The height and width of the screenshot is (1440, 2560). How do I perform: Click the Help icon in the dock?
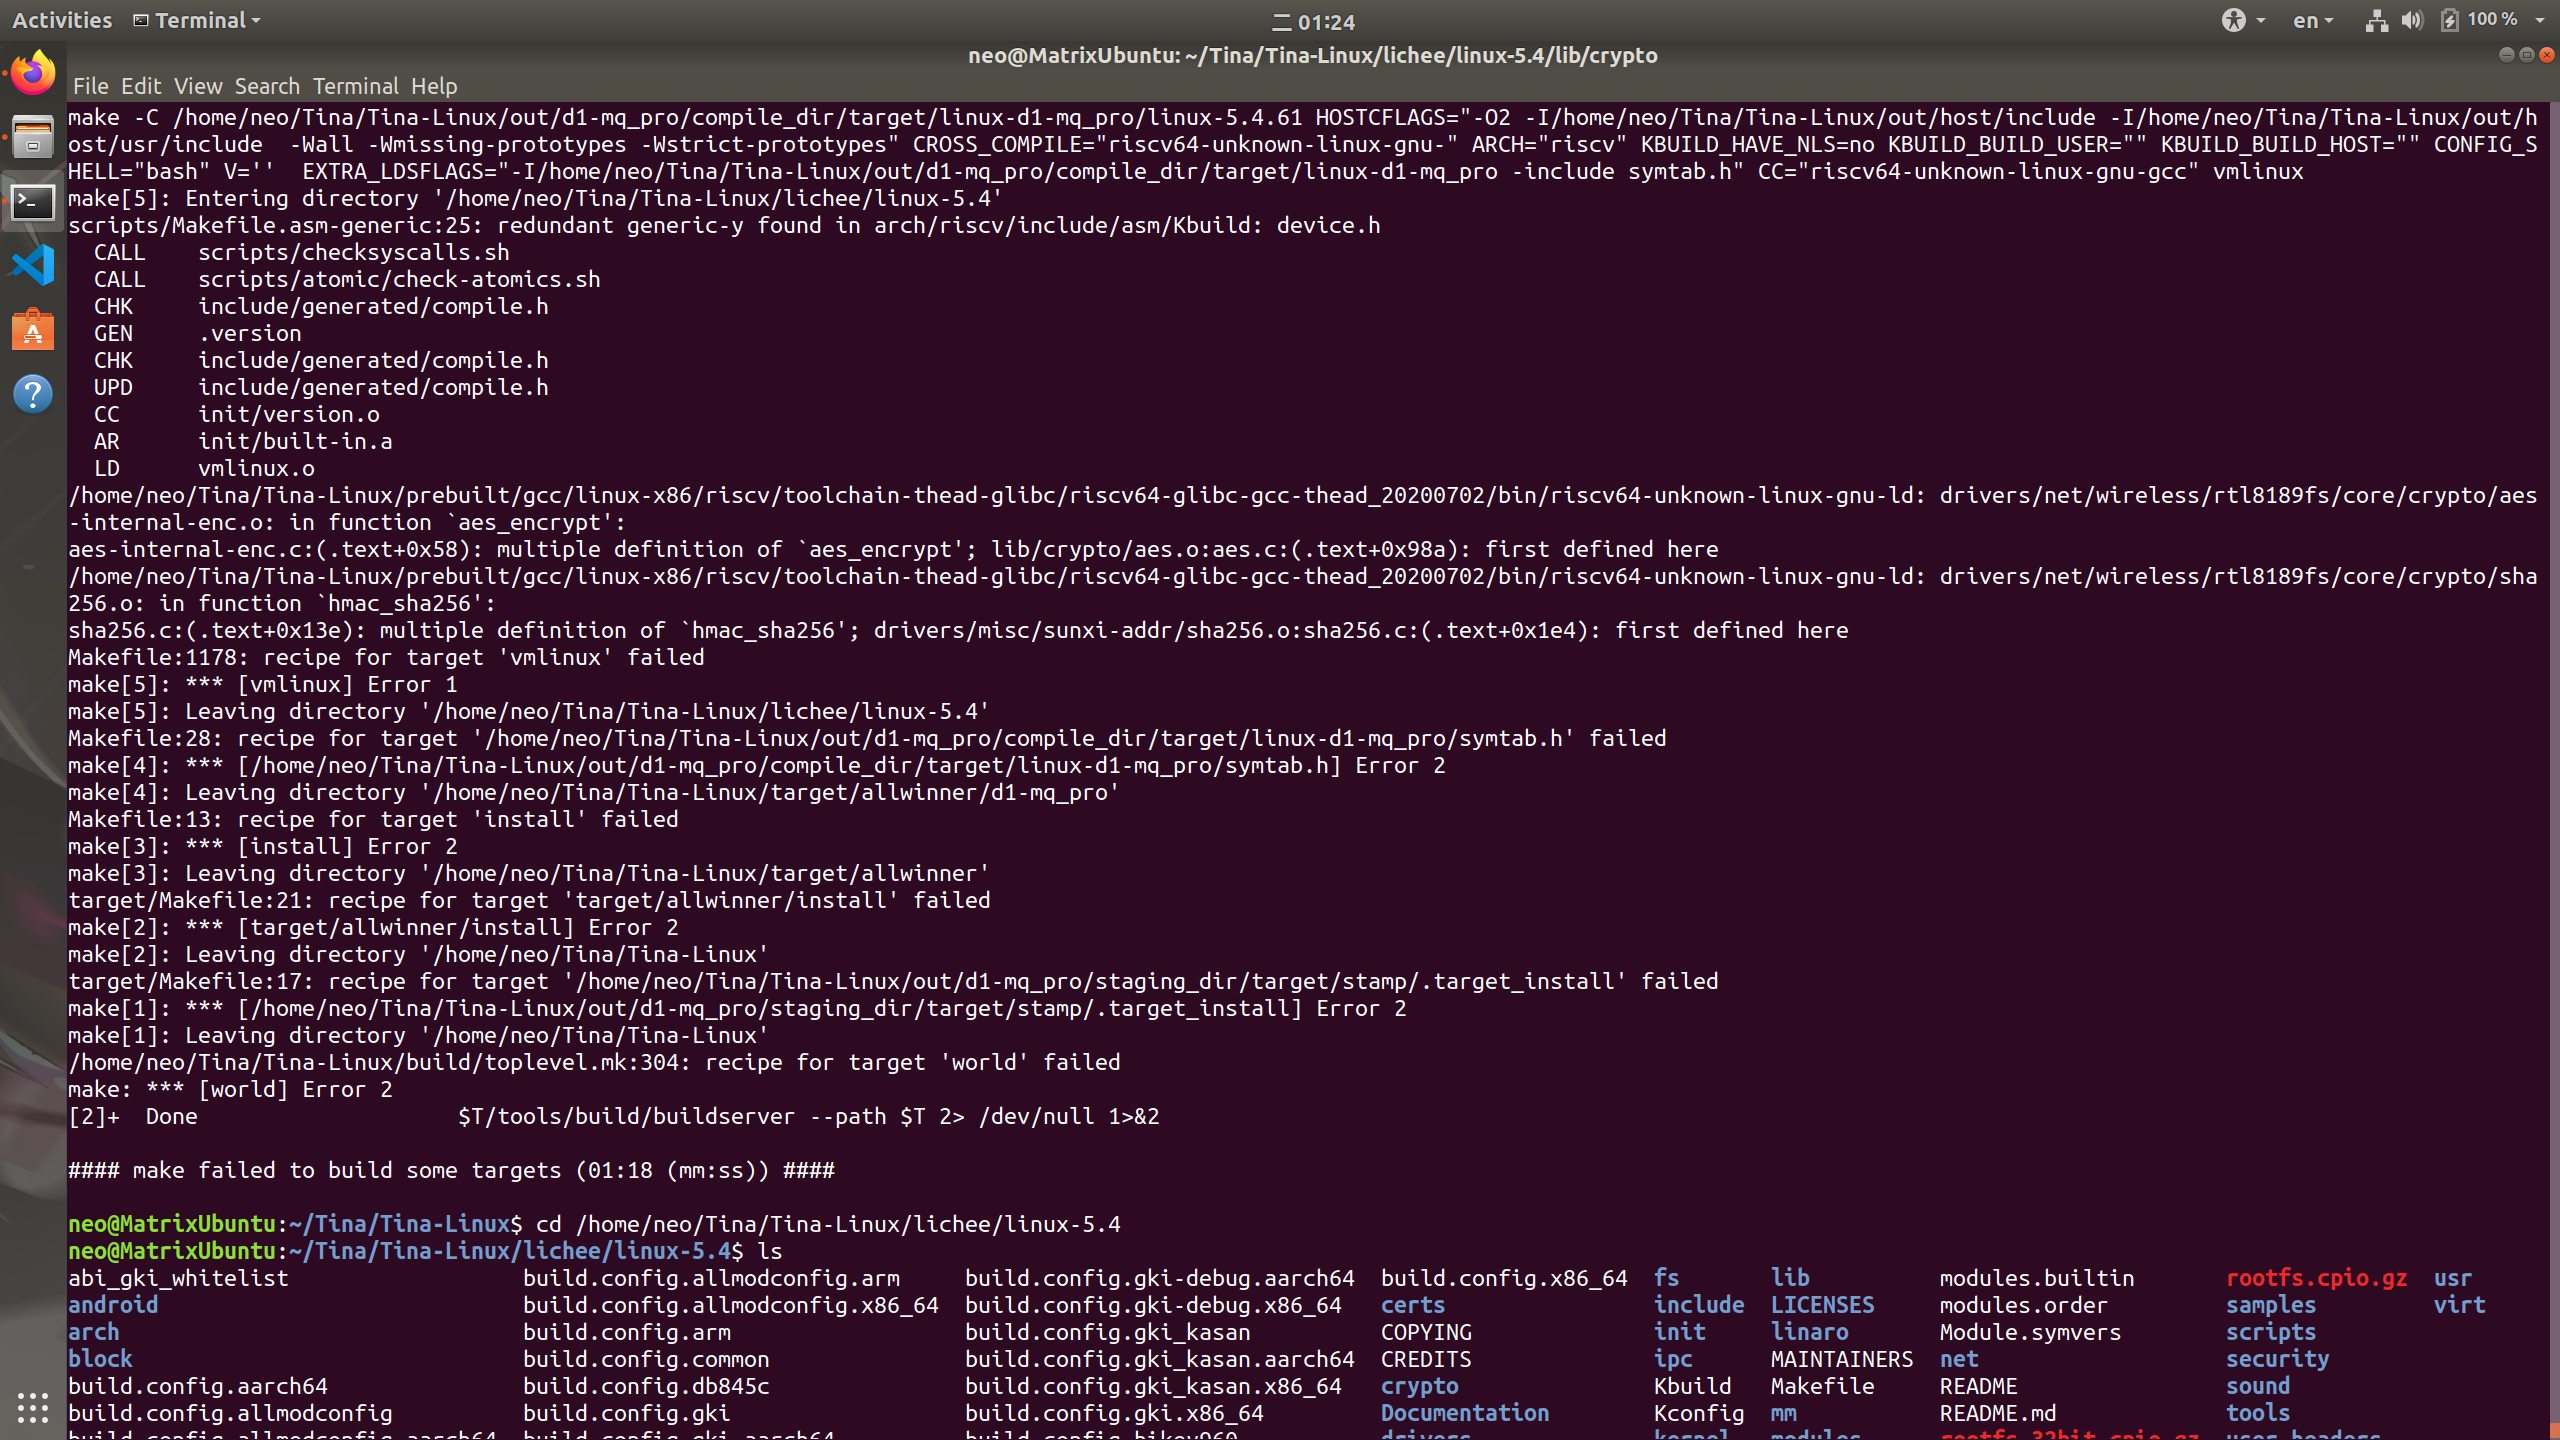32,394
